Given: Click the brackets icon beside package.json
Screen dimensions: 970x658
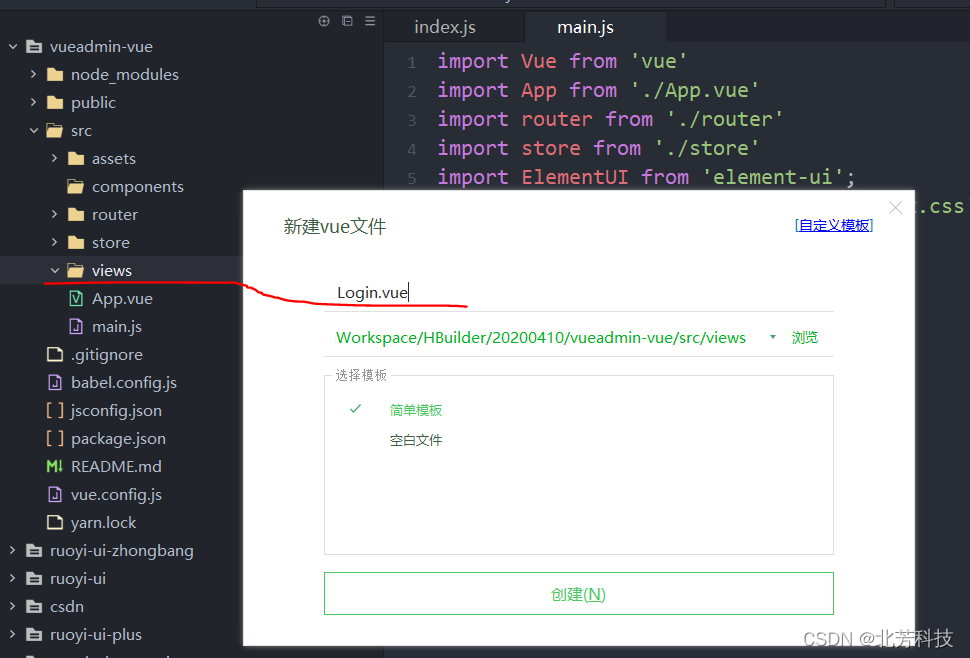Looking at the screenshot, I should (55, 438).
